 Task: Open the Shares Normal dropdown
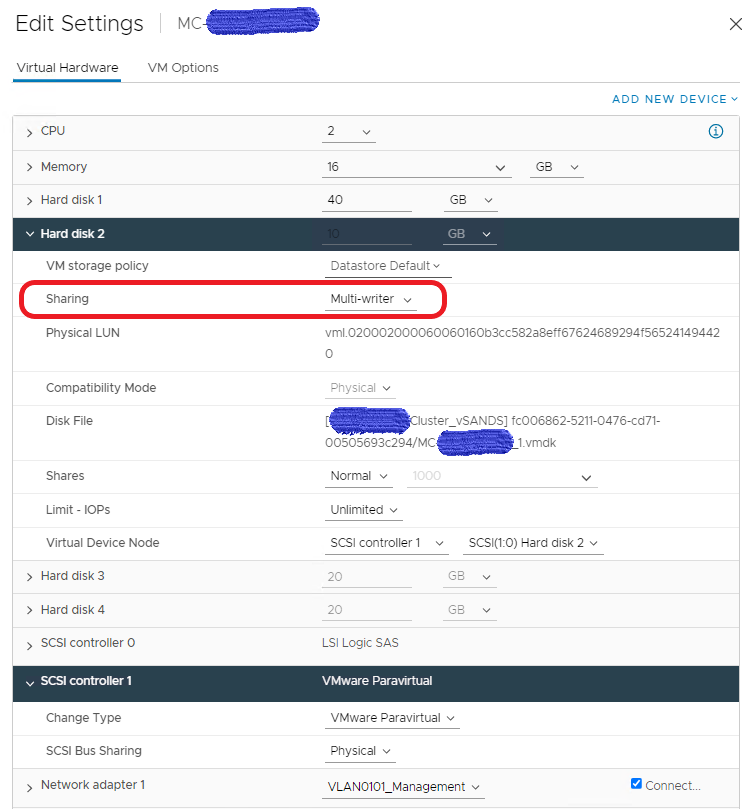pyautogui.click(x=359, y=476)
